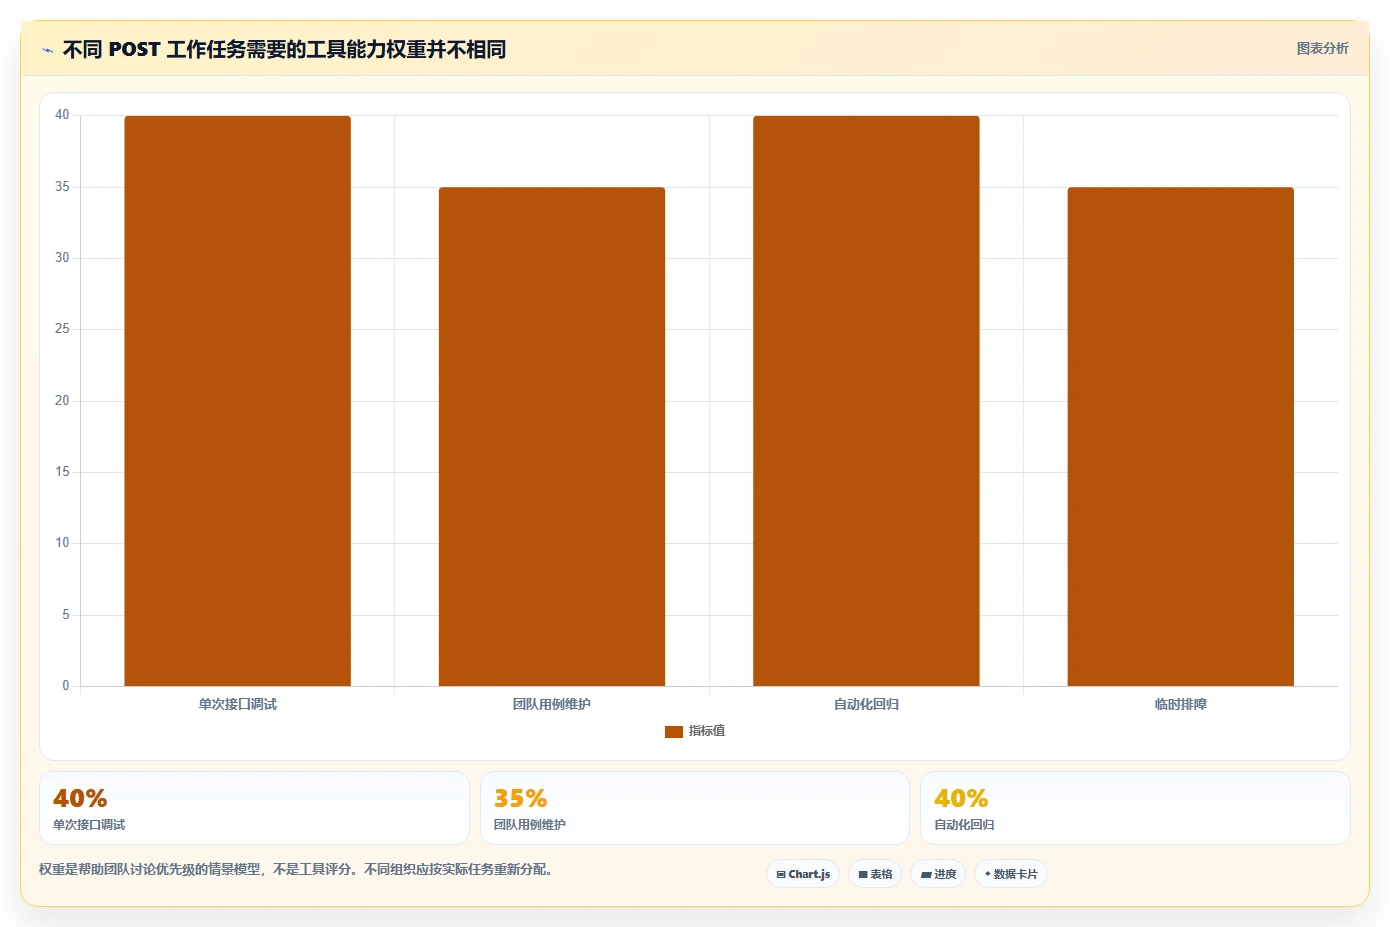The image size is (1390, 927).
Task: Open the 40% 自动化回归 data card
Action: 1135,808
